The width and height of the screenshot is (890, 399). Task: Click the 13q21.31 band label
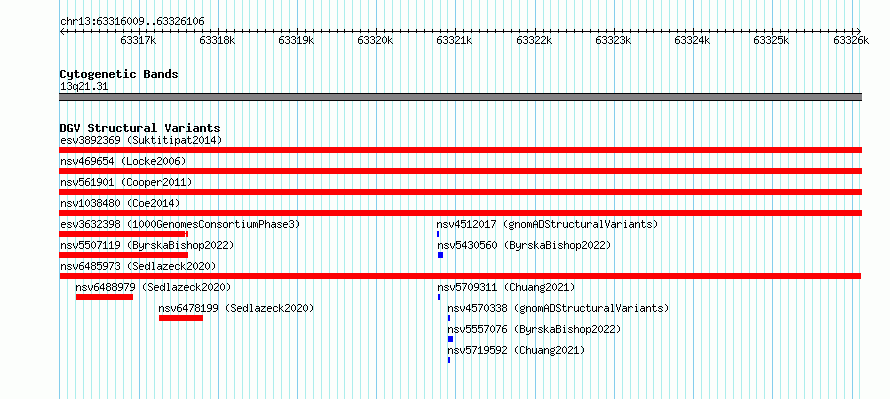pyautogui.click(x=84, y=87)
